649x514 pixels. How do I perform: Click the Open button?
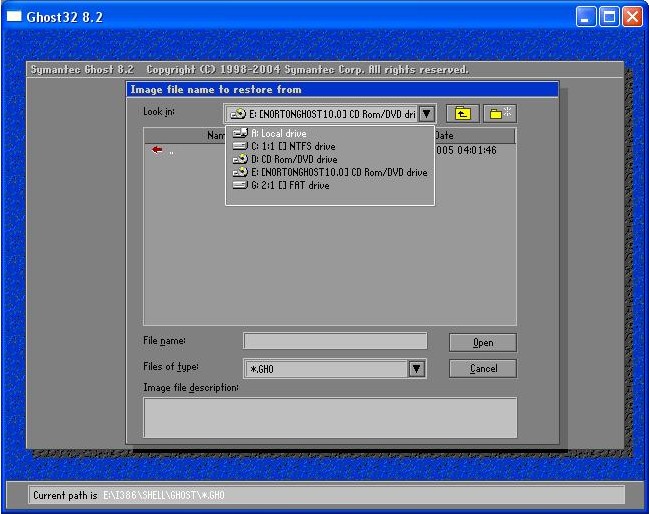(483, 343)
